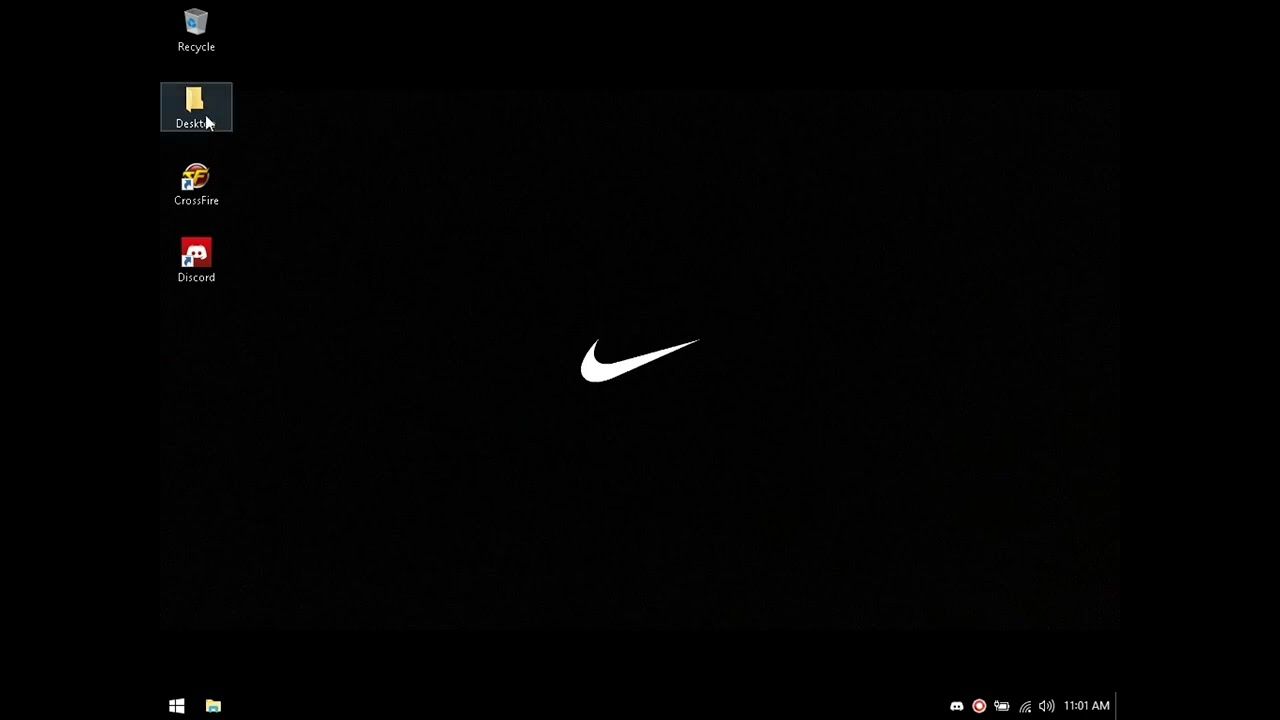Open File Explorer from the taskbar
The image size is (1280, 720).
[x=213, y=706]
